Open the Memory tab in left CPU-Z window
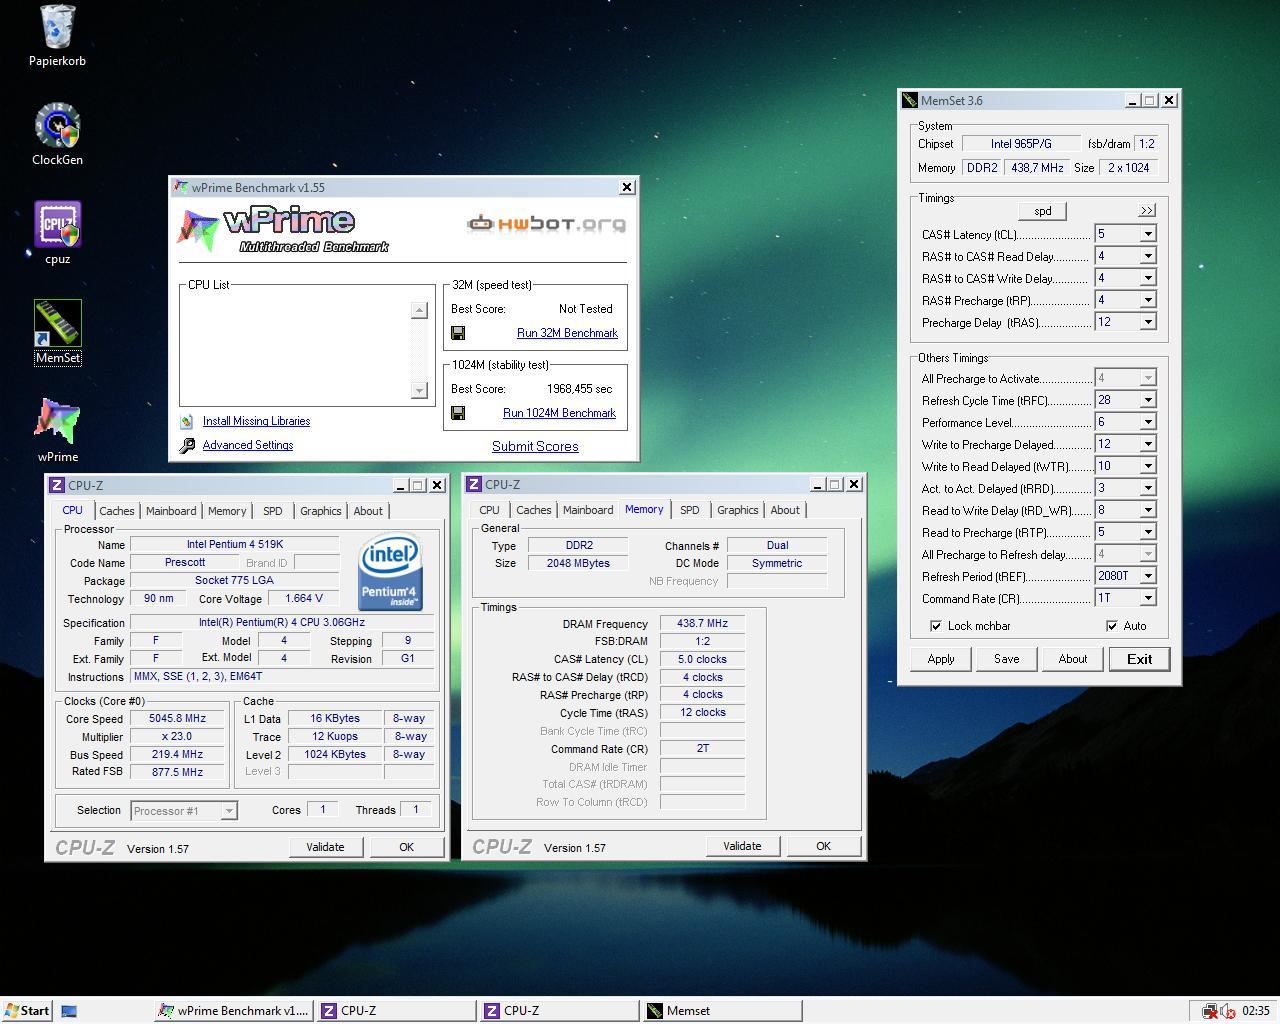The height and width of the screenshot is (1024, 1280). point(227,511)
